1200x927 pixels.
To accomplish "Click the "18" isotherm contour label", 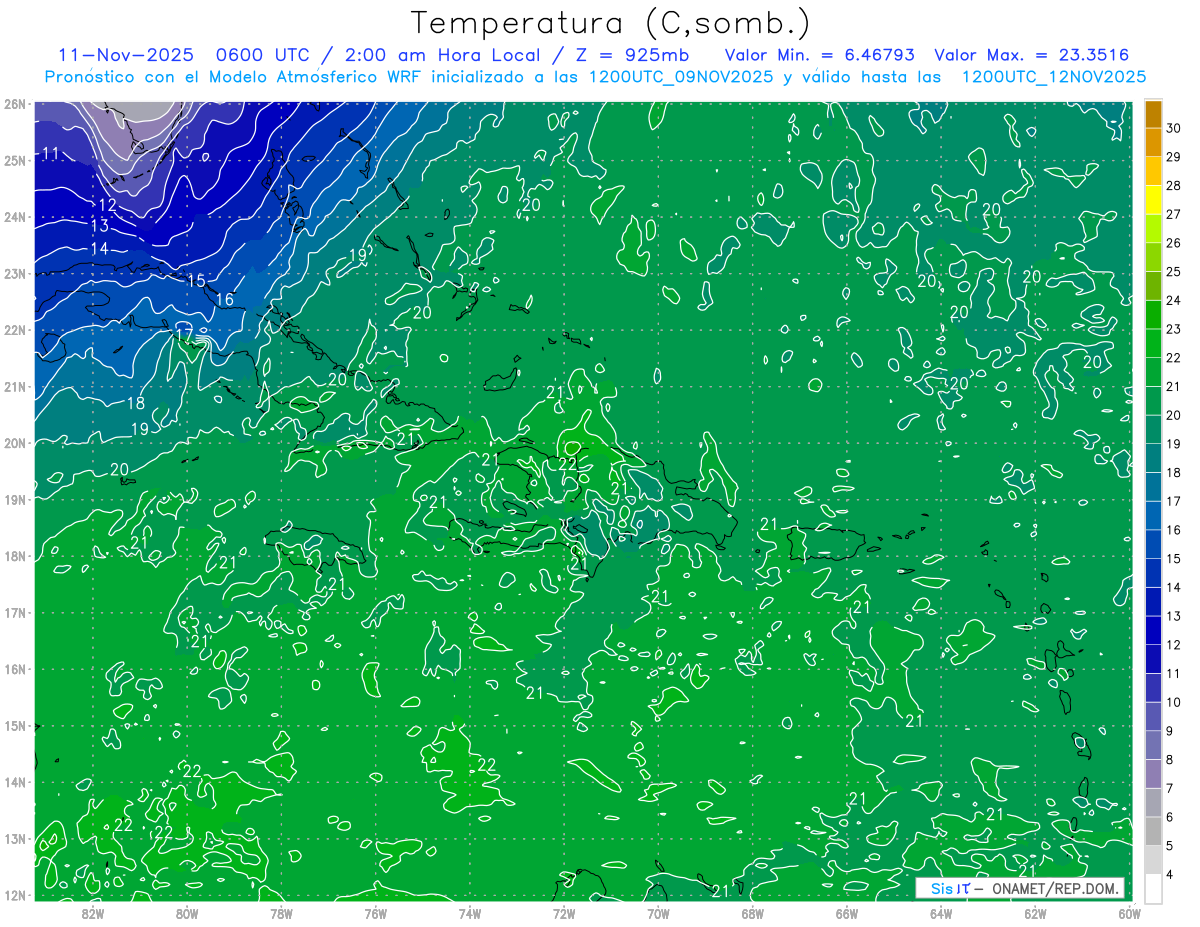I will click(137, 403).
